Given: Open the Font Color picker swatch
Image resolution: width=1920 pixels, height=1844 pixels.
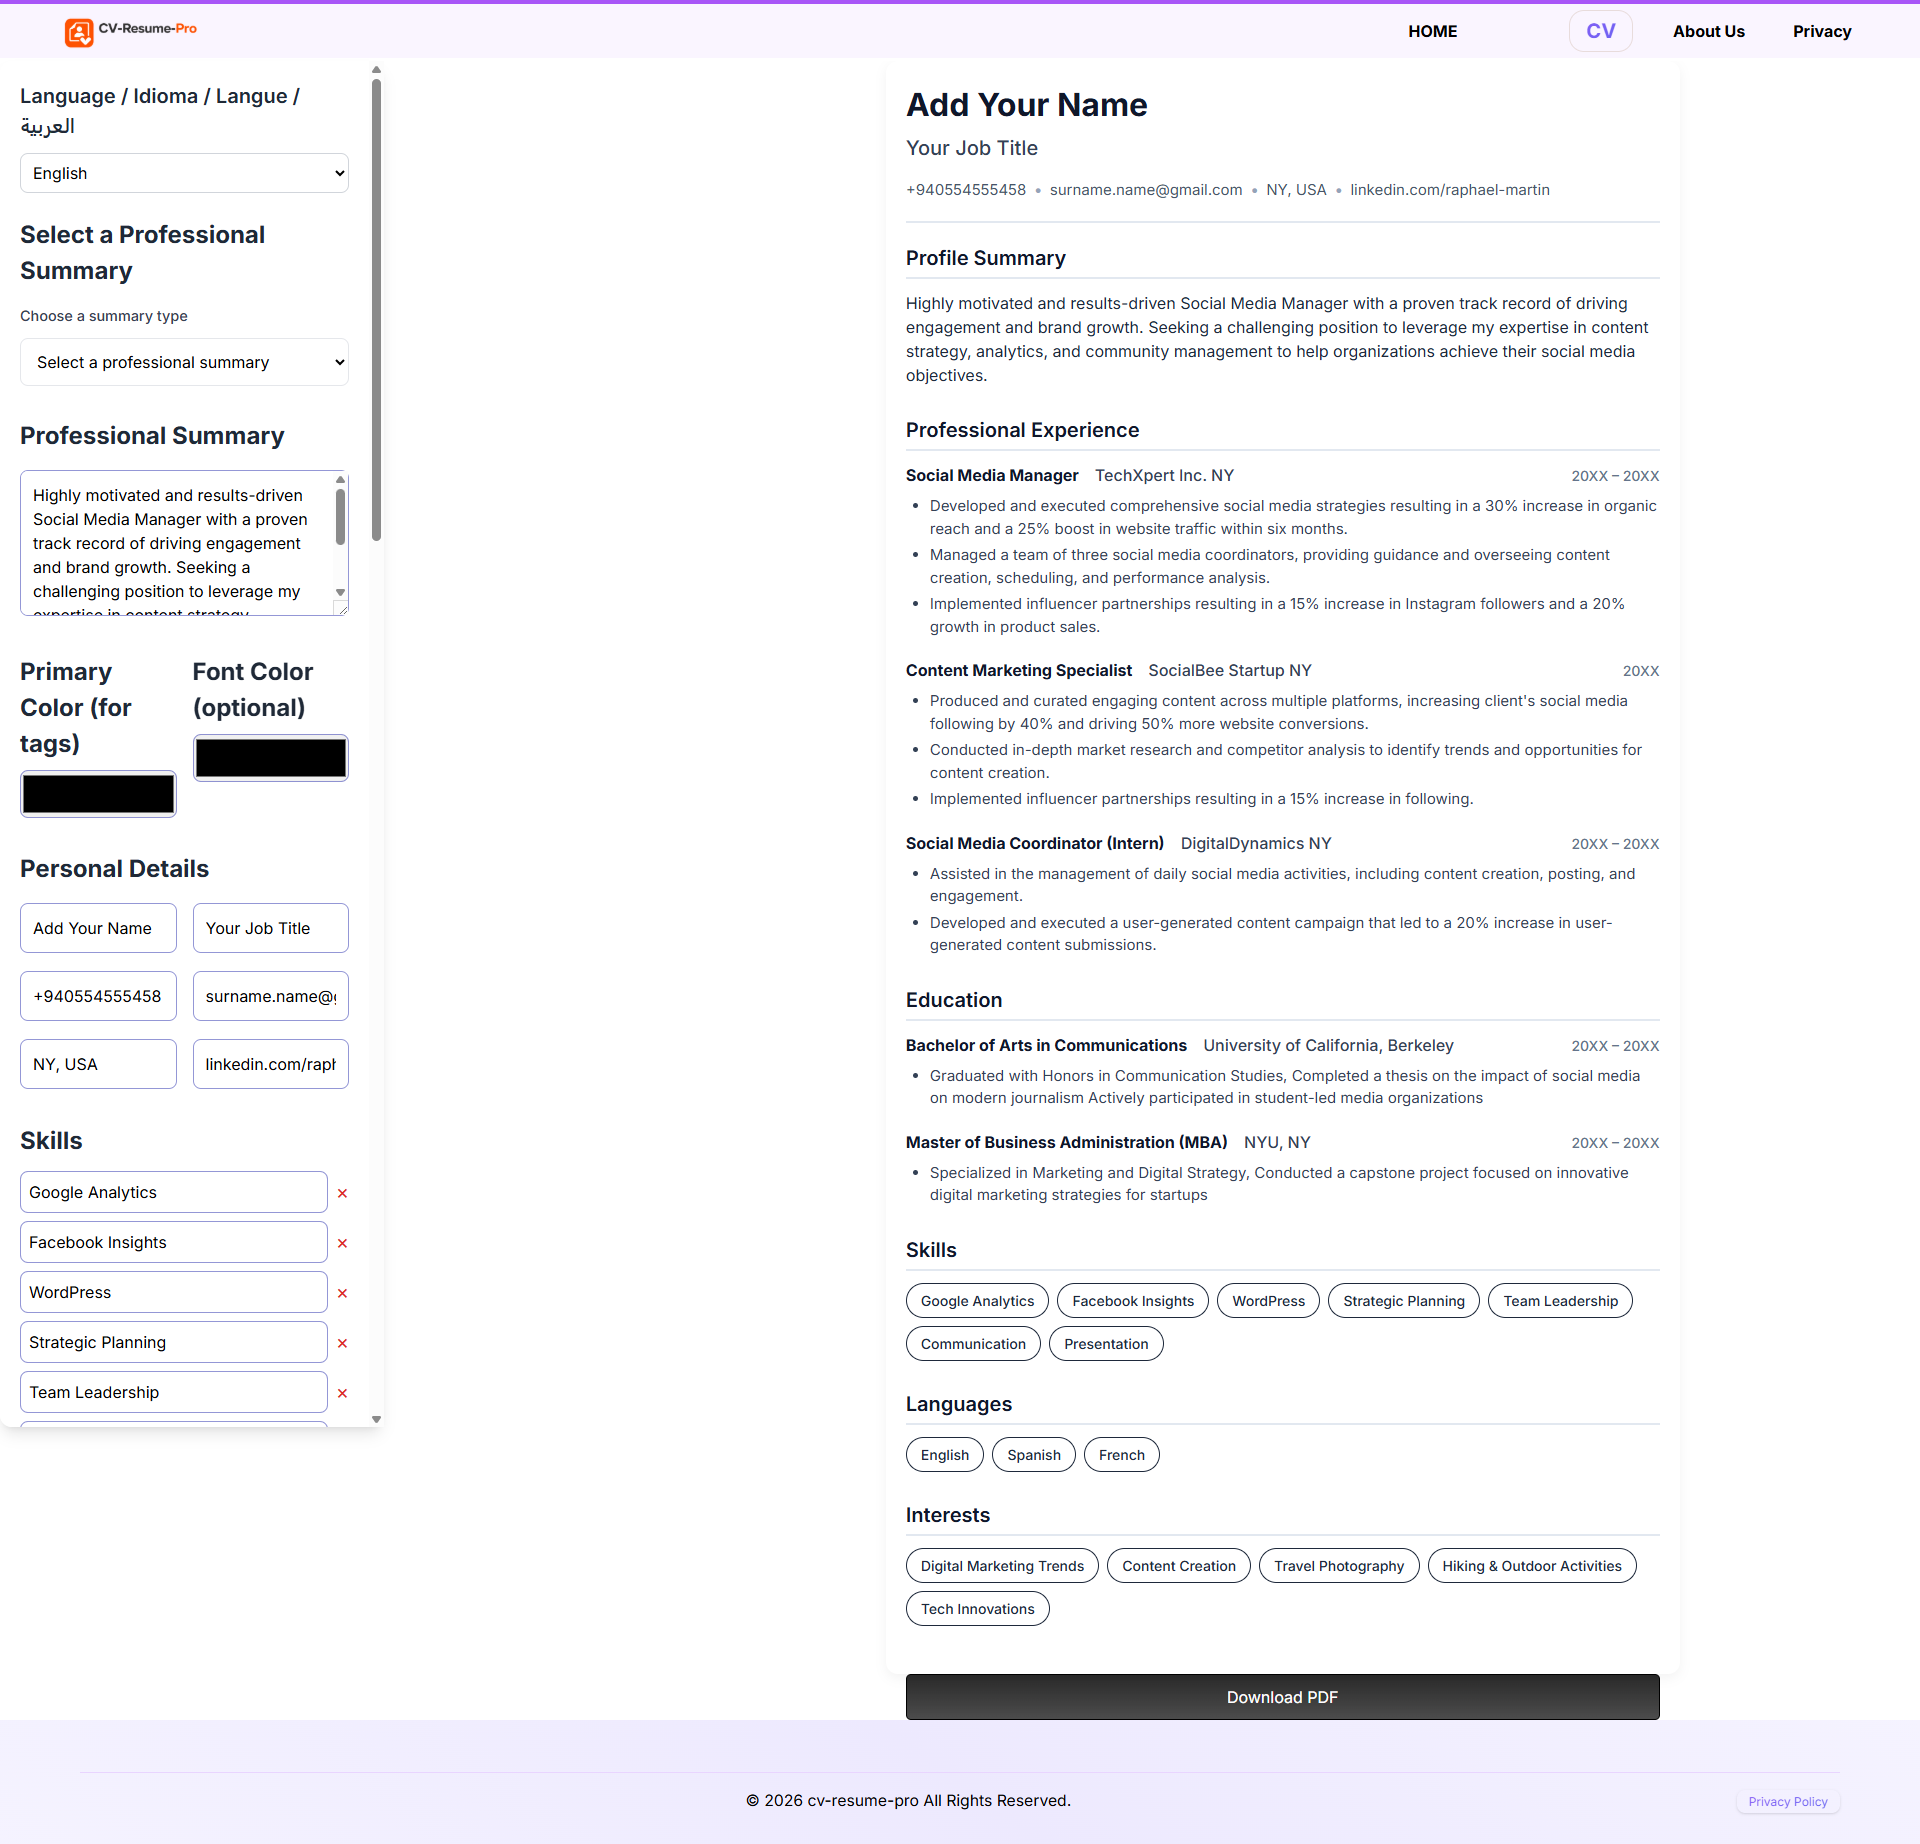Looking at the screenshot, I should point(270,758).
